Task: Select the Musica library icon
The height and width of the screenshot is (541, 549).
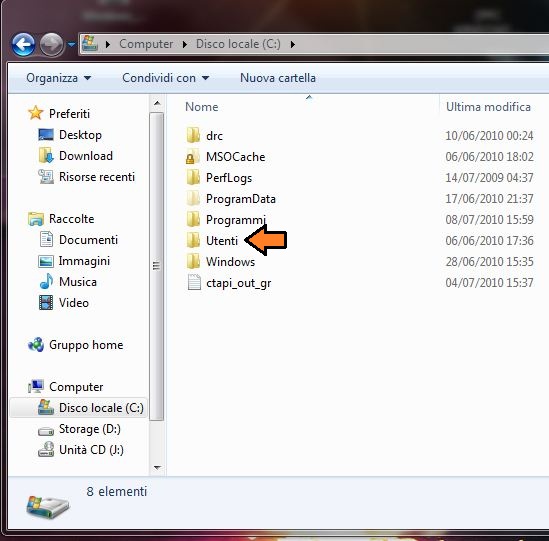Action: pyautogui.click(x=46, y=282)
